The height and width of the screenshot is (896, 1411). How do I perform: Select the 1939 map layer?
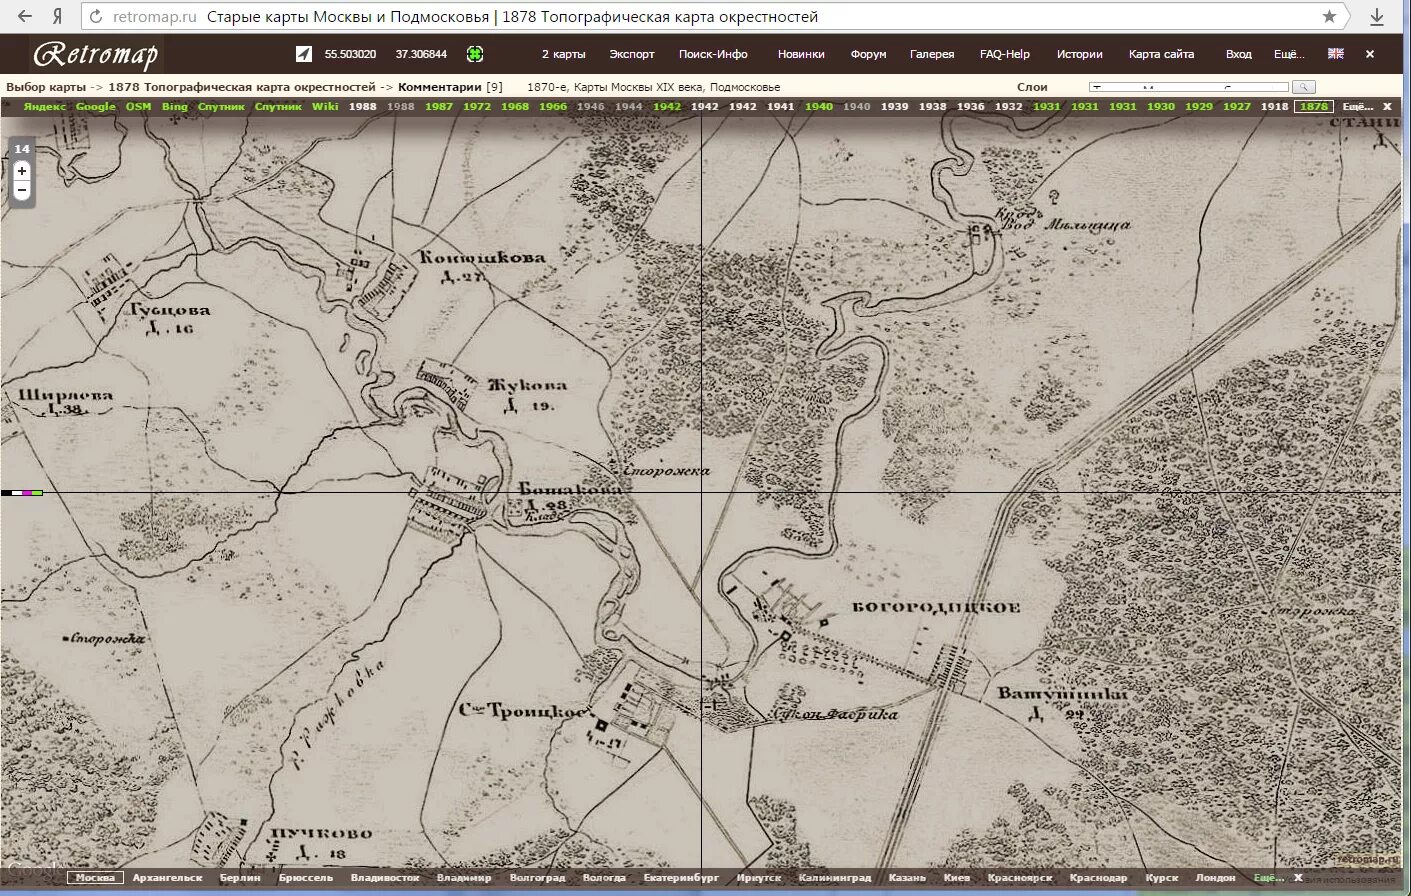895,106
